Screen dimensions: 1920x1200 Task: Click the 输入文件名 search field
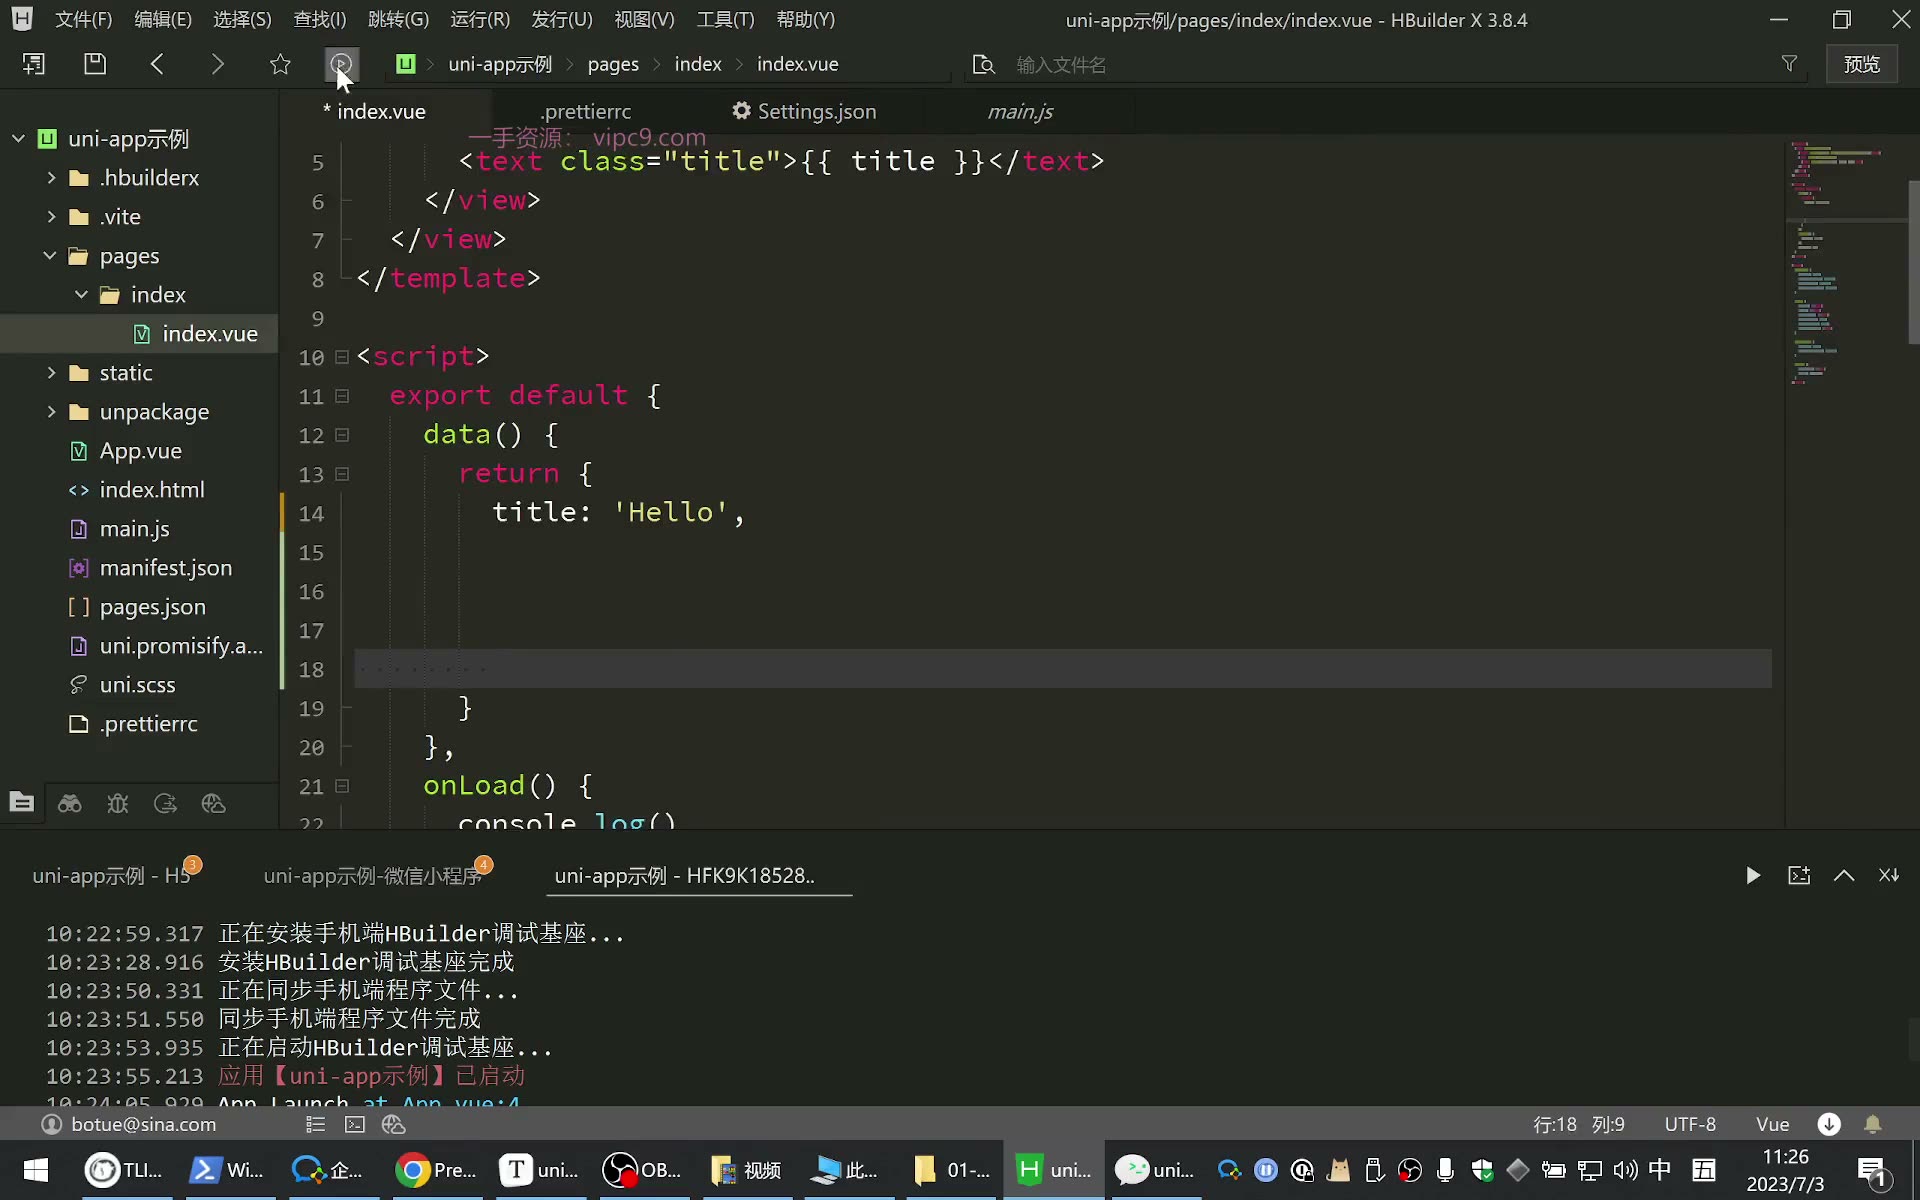[1390, 65]
